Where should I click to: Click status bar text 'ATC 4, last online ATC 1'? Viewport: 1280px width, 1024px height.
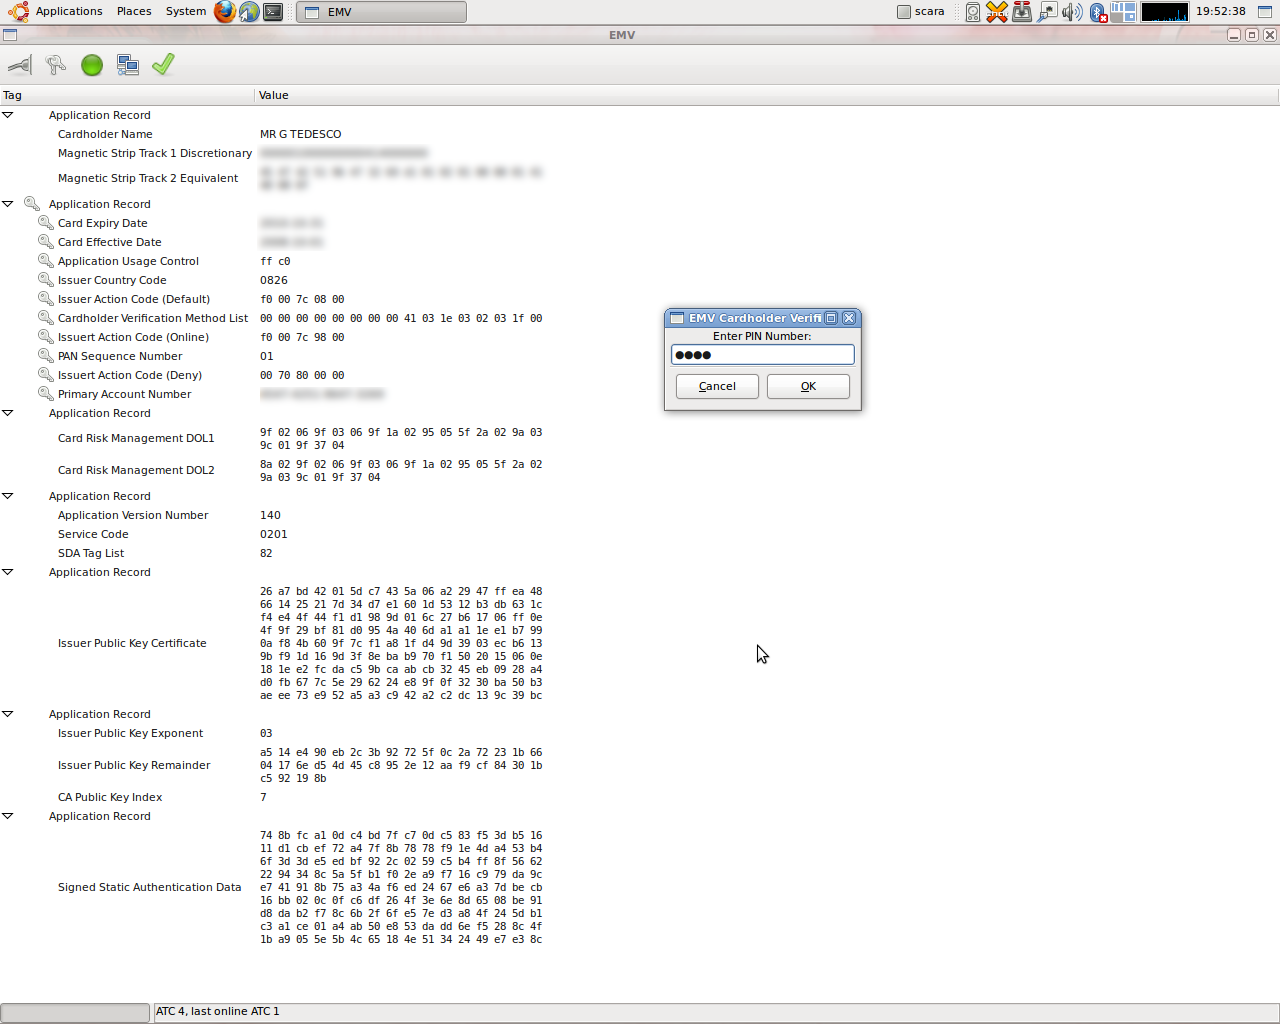(218, 1011)
